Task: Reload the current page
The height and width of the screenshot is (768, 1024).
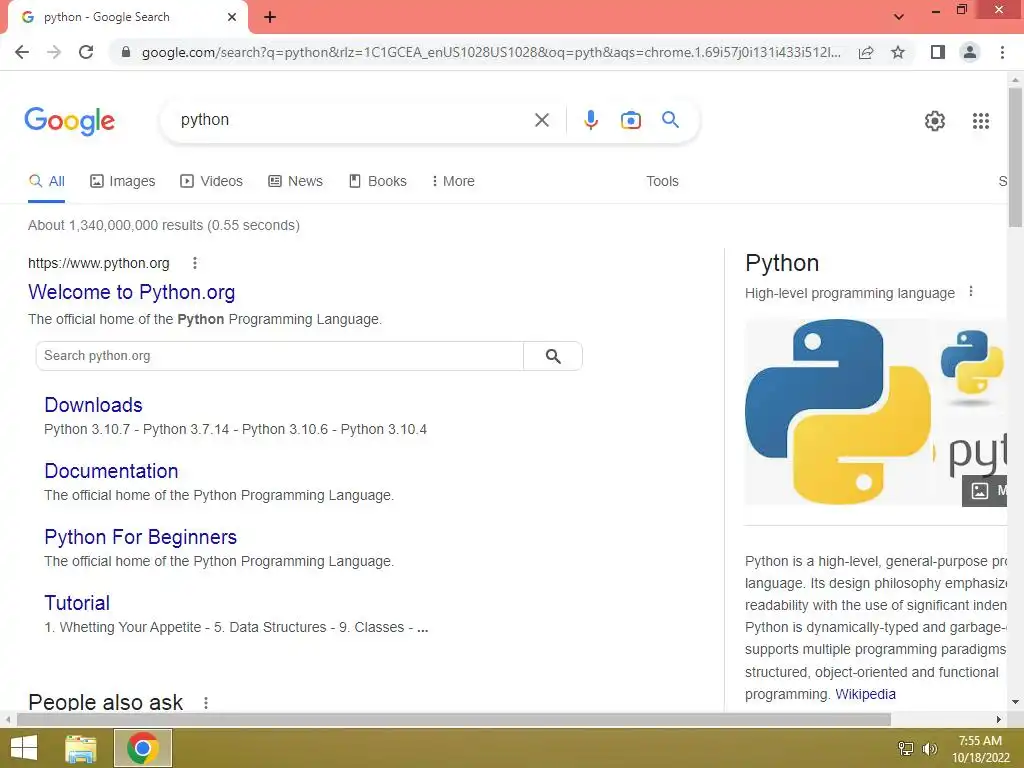Action: click(x=86, y=52)
